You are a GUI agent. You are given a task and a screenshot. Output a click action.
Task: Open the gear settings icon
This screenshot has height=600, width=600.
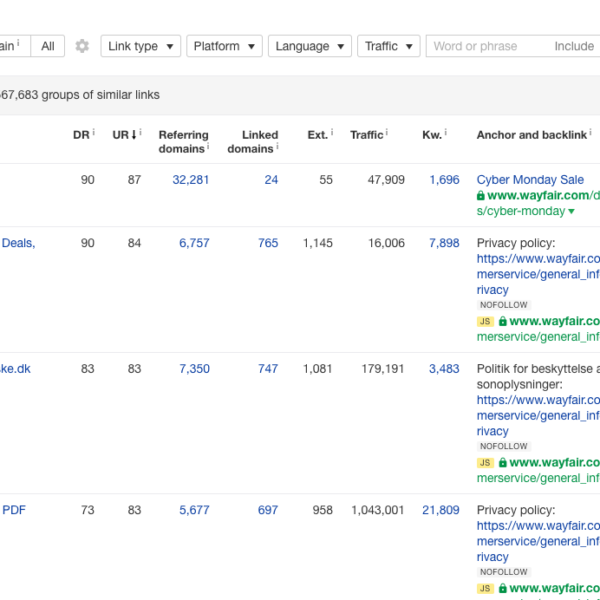[x=82, y=46]
